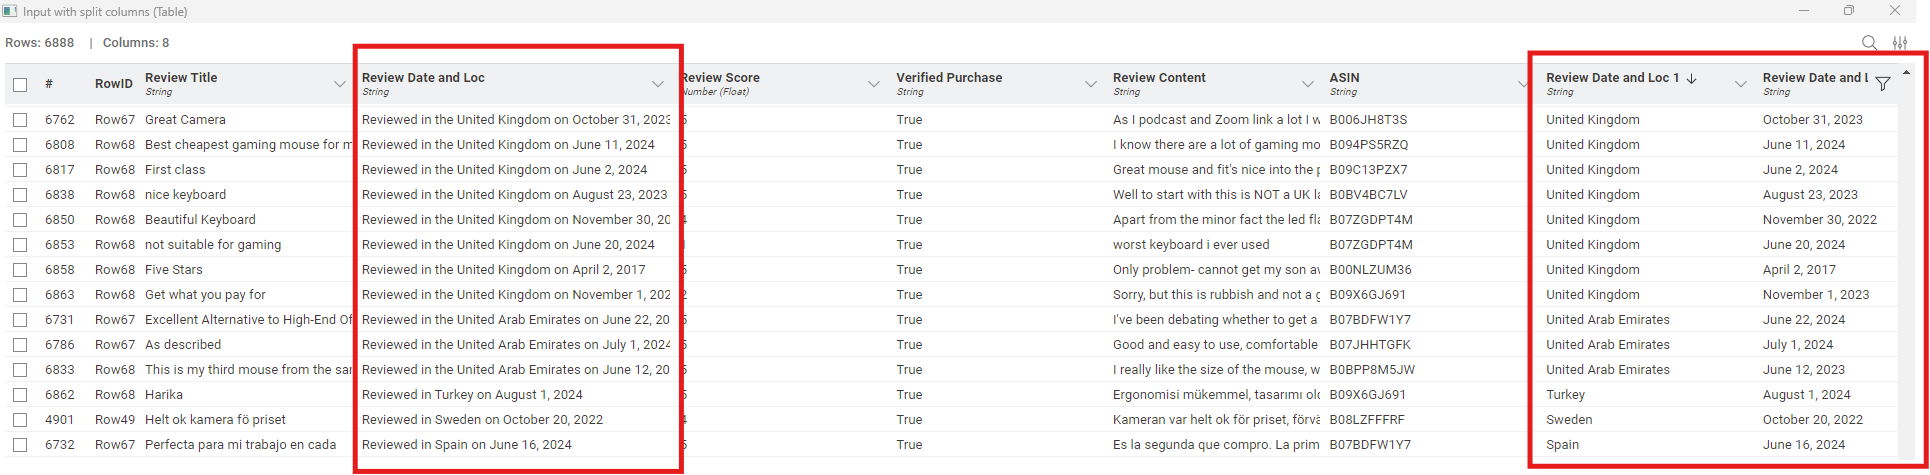Restore the window using the maximize button
The height and width of the screenshot is (475, 1930).
(1849, 11)
